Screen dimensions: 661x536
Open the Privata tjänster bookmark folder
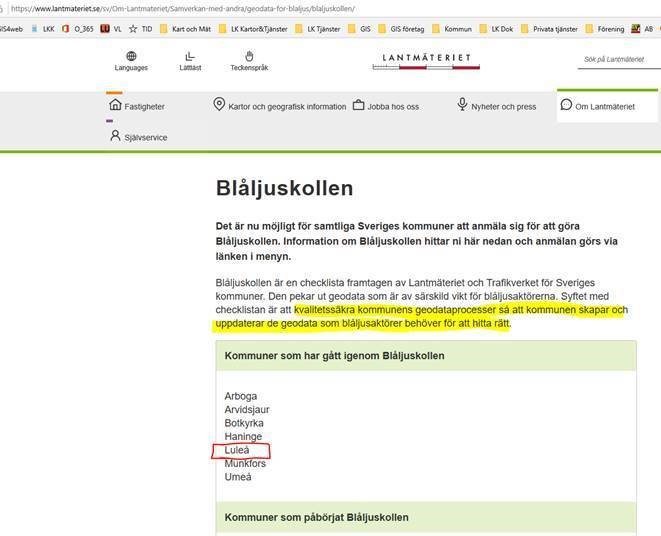point(549,29)
